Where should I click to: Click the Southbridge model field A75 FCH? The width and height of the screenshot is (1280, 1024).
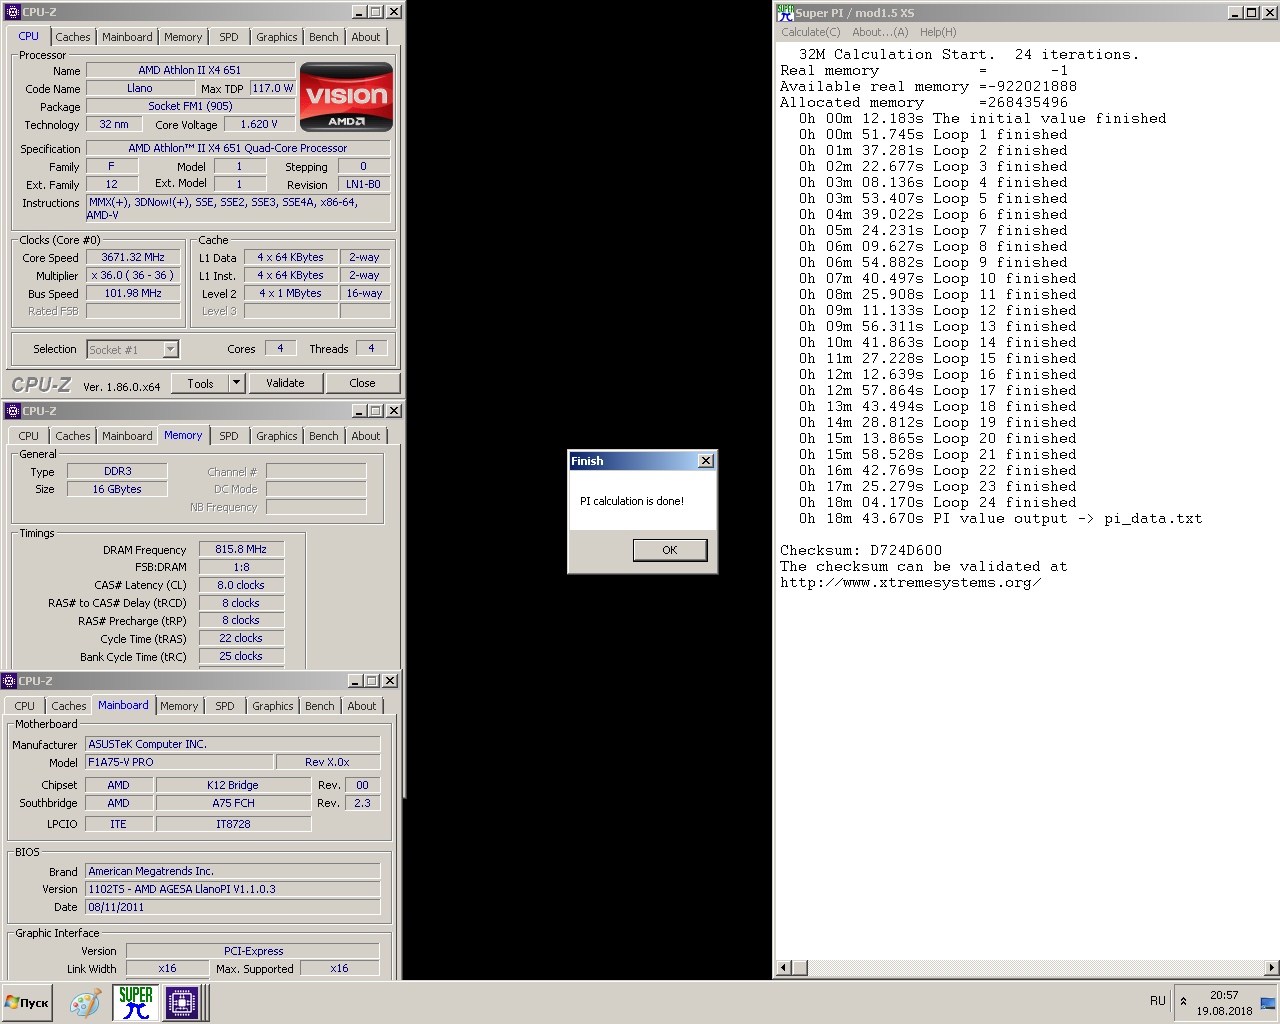point(233,803)
